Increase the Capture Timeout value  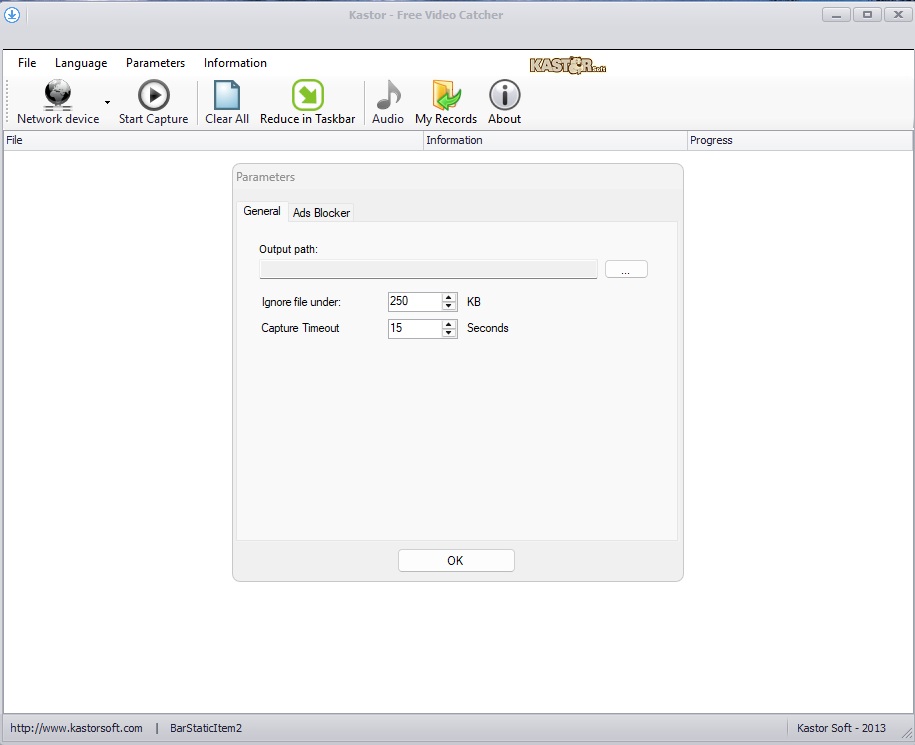[449, 324]
